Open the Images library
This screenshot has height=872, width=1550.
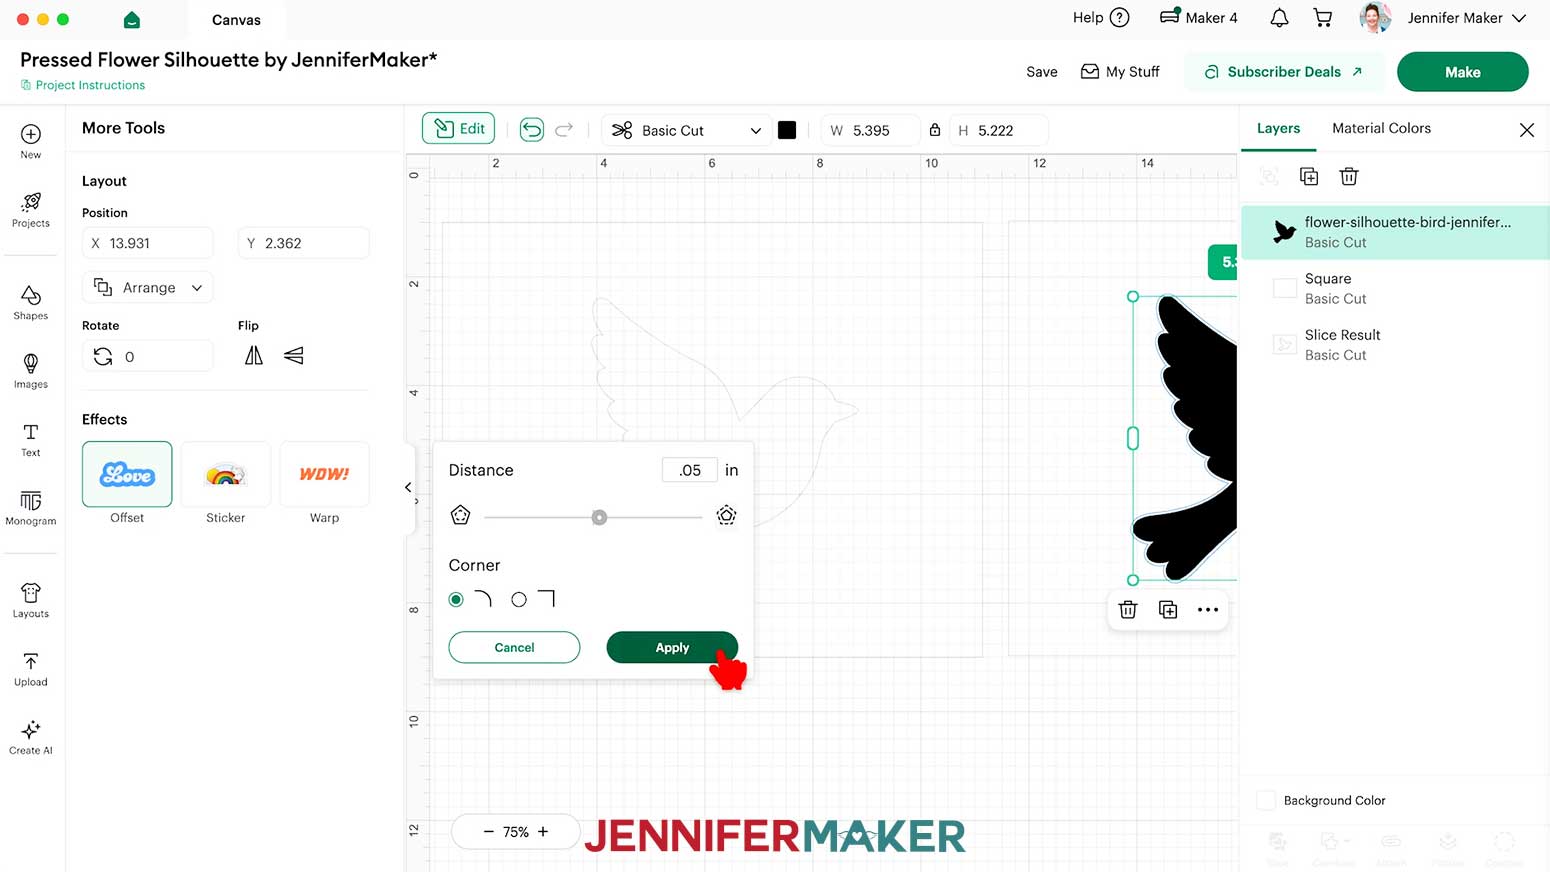[x=31, y=371]
